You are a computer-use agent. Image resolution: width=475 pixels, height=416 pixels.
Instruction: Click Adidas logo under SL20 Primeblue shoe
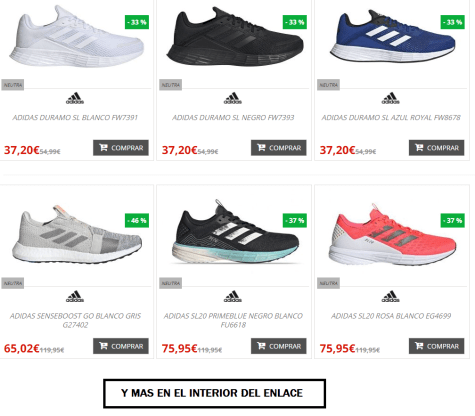233,296
